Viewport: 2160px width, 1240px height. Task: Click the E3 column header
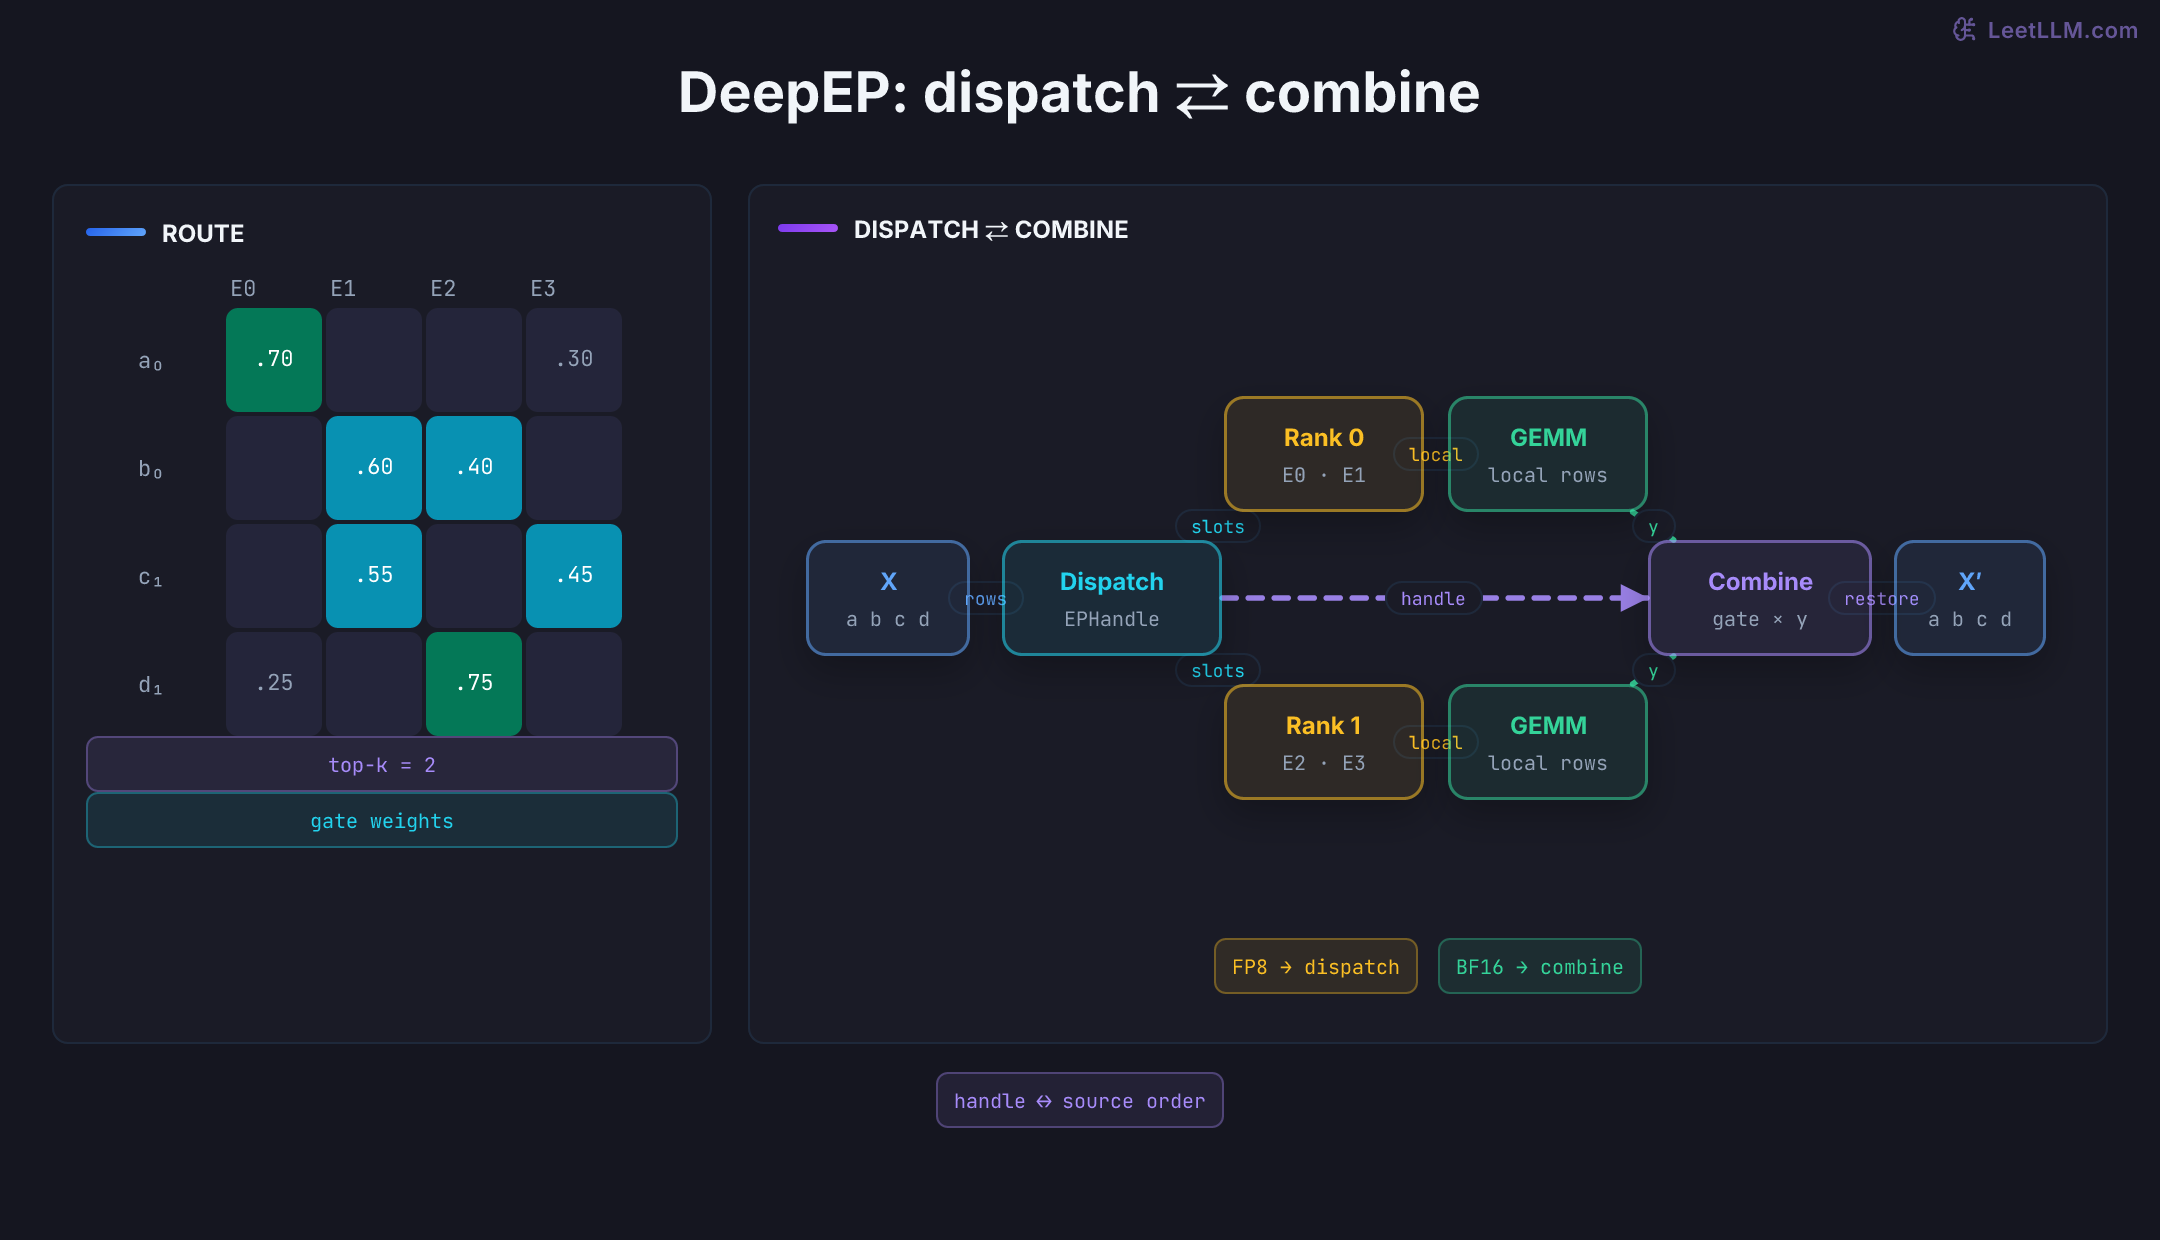tap(543, 289)
